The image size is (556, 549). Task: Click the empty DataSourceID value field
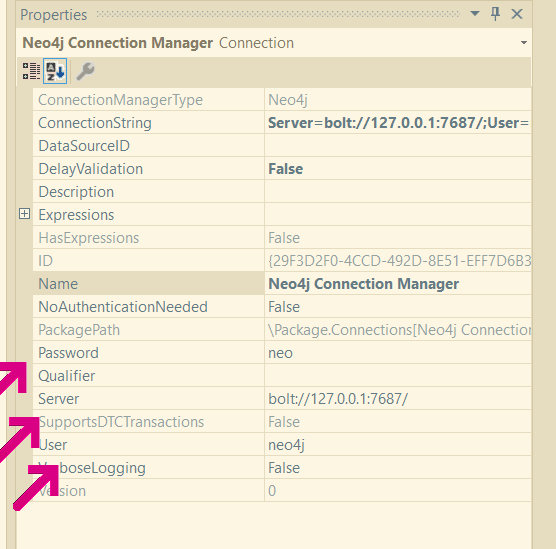tap(398, 146)
